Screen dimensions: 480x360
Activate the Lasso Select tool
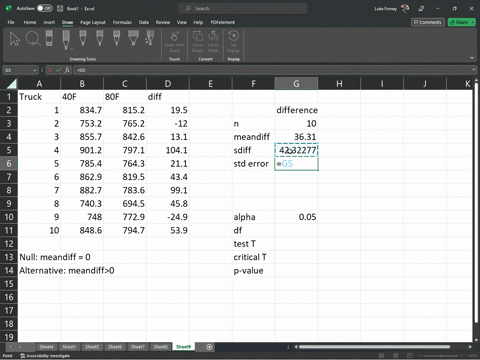click(33, 39)
